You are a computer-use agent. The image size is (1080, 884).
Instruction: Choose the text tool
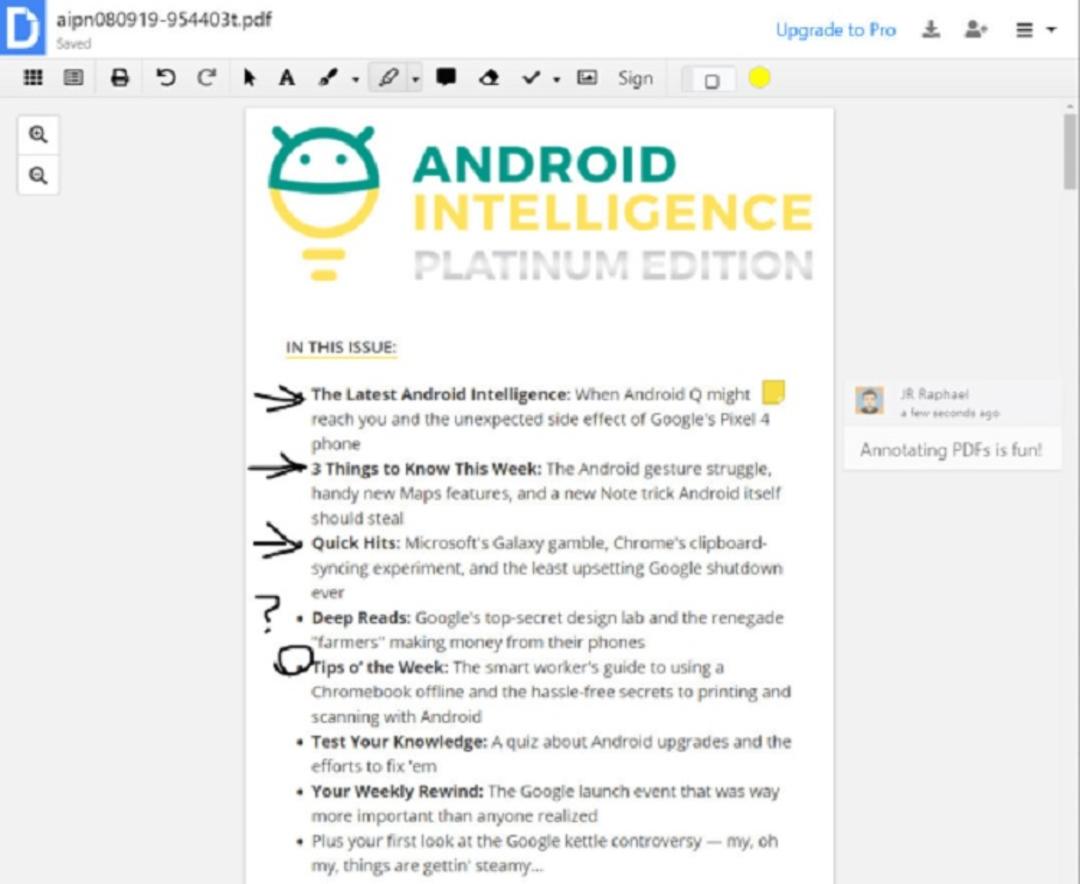(x=287, y=77)
